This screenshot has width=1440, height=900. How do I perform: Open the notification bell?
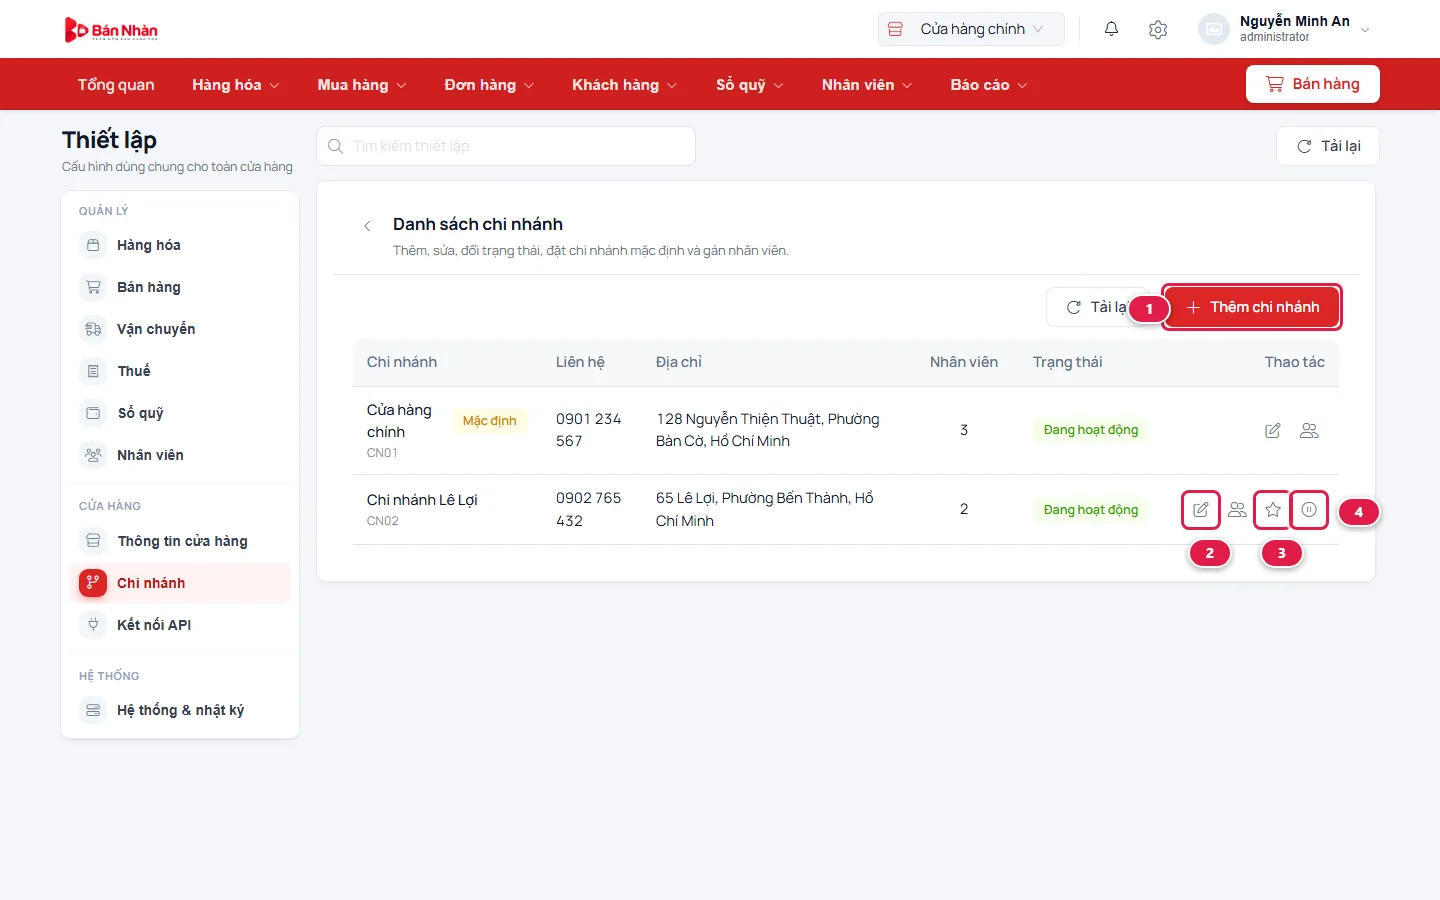point(1111,29)
